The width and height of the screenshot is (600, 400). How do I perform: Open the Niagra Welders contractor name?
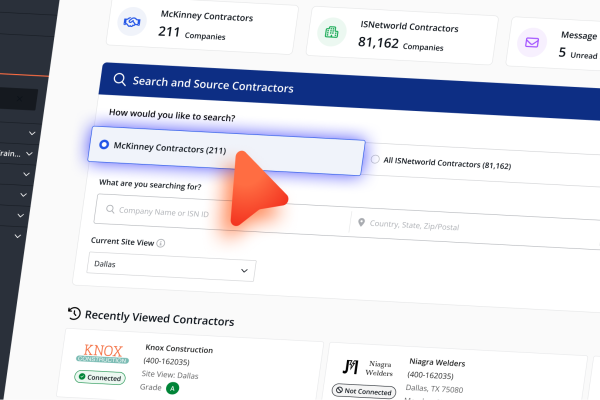(437, 362)
